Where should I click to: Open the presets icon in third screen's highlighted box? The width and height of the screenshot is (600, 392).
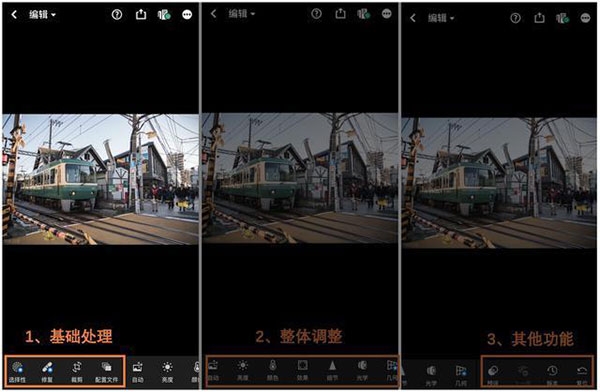click(493, 374)
